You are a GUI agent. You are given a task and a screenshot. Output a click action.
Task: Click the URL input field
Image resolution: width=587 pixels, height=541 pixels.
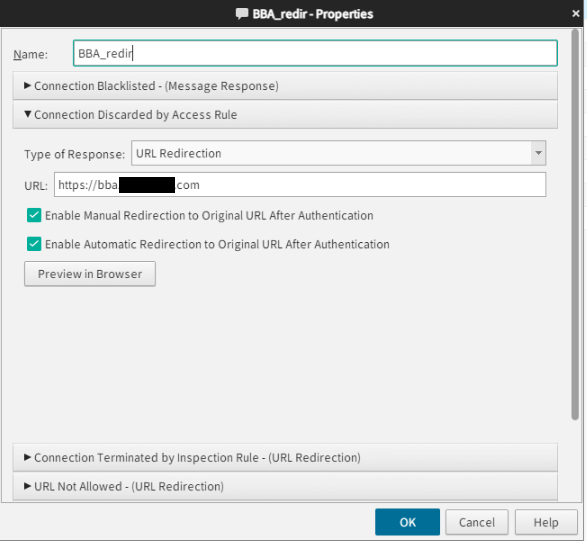[x=300, y=185]
